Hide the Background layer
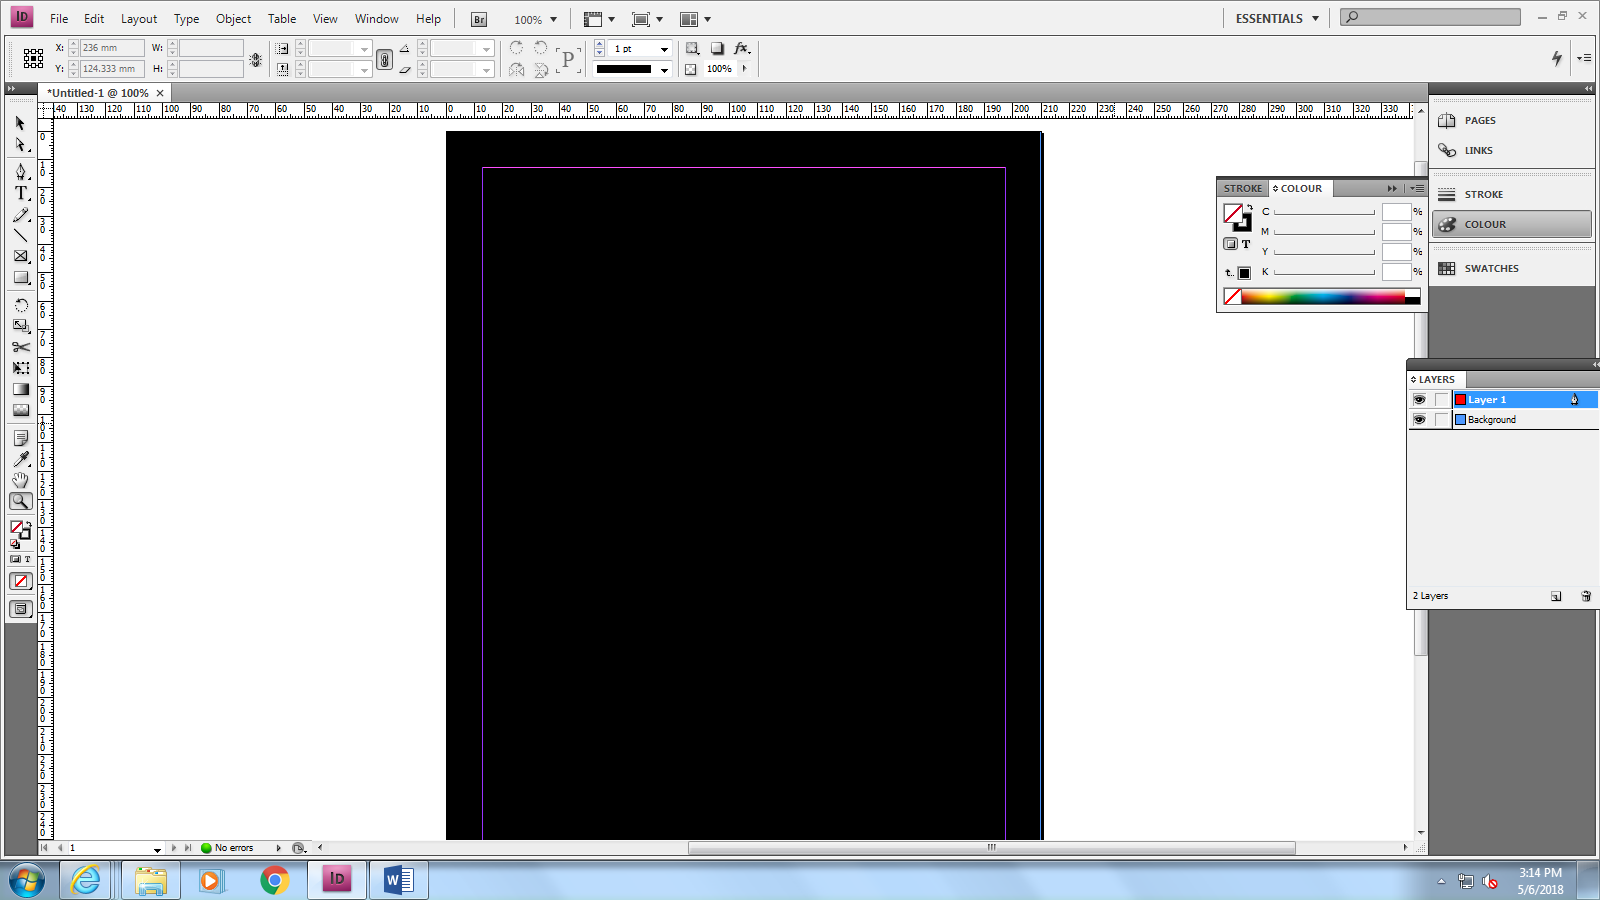The height and width of the screenshot is (900, 1600). click(1420, 419)
